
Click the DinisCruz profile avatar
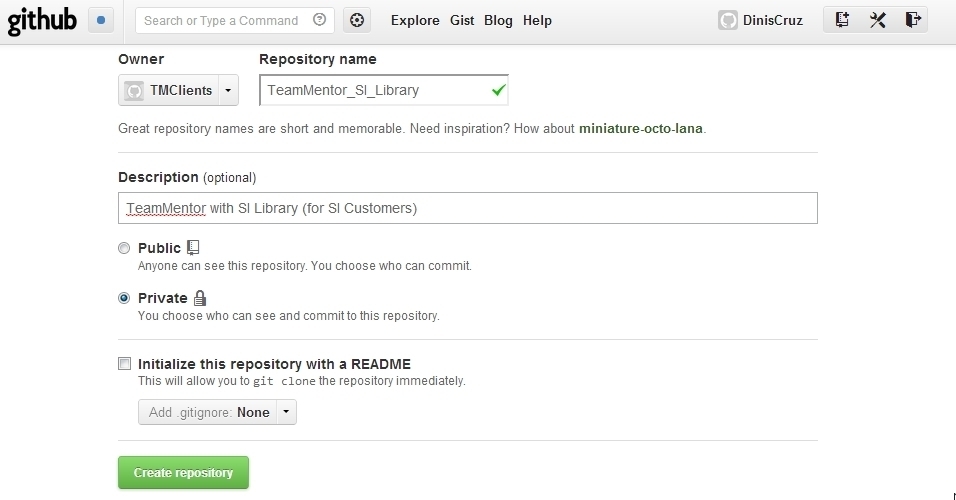[728, 20]
